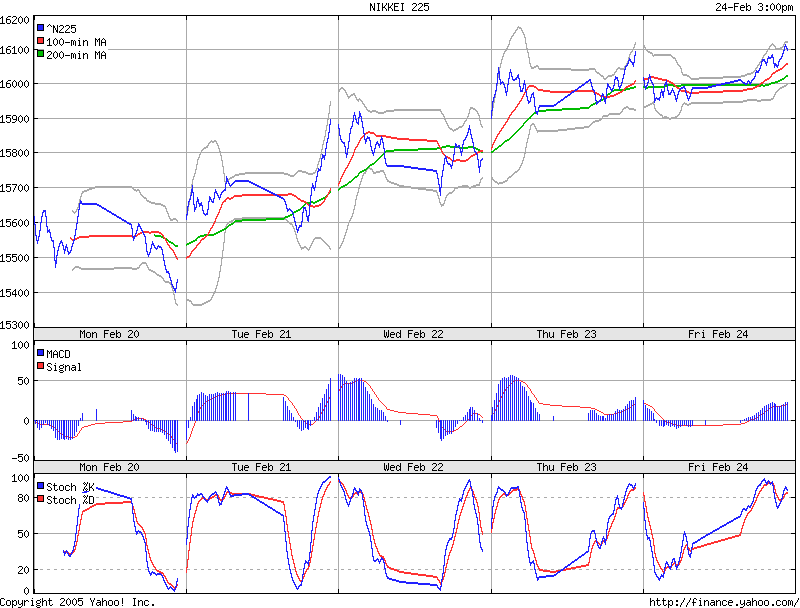Click Tue Feb 21 under the MACD chart
The height and width of the screenshot is (608, 800).
[x=261, y=467]
